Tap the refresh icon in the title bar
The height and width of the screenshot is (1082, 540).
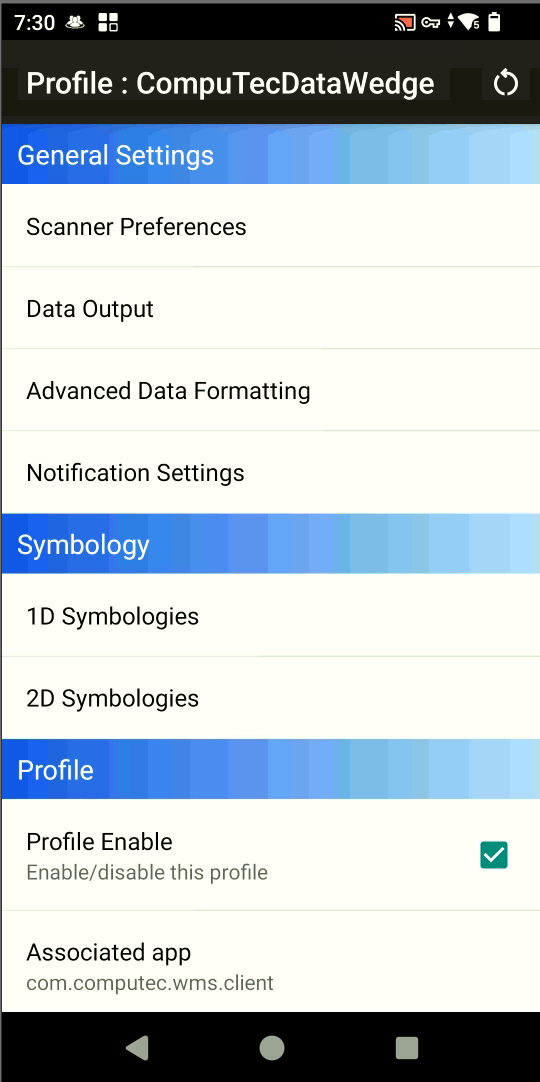505,83
